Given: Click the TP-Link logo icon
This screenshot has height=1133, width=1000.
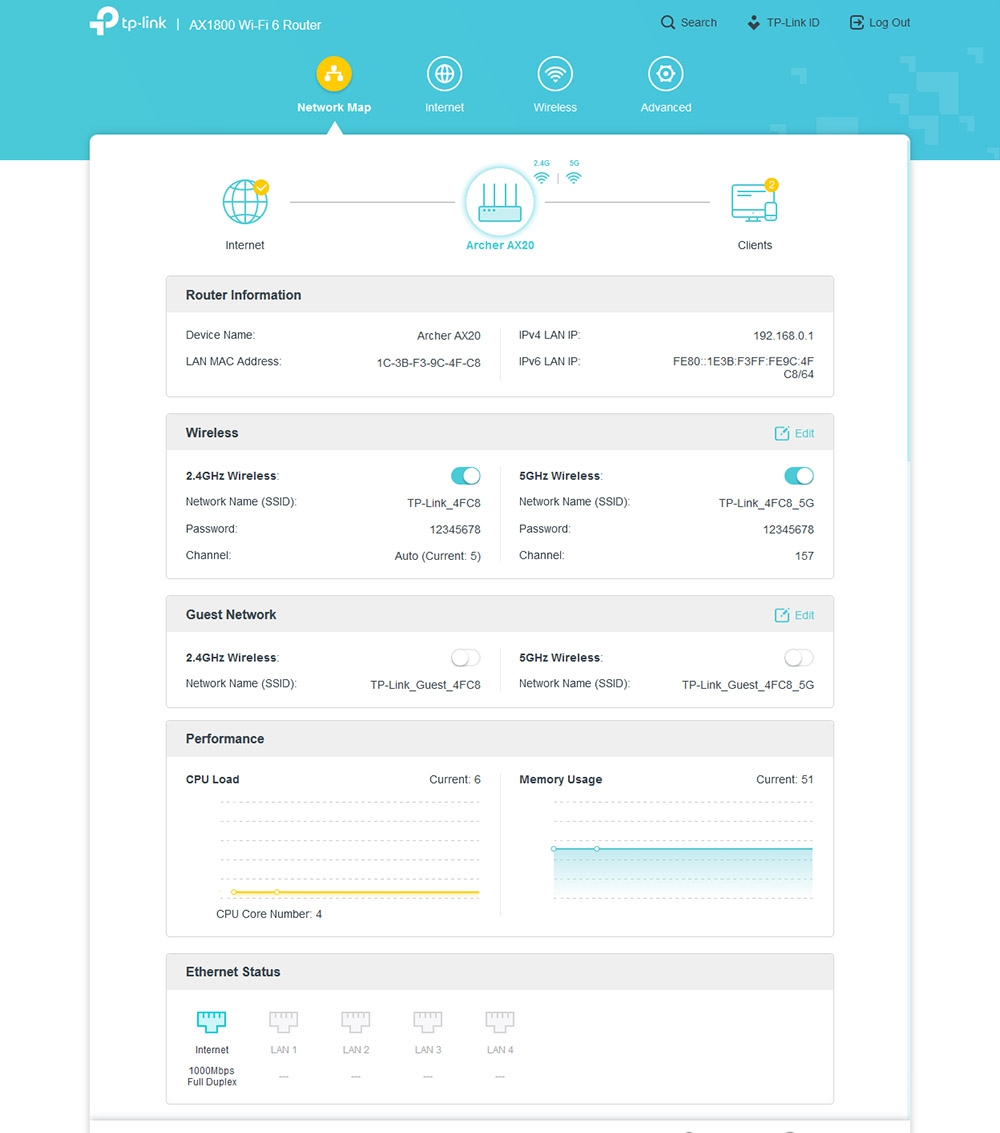Looking at the screenshot, I should (103, 20).
